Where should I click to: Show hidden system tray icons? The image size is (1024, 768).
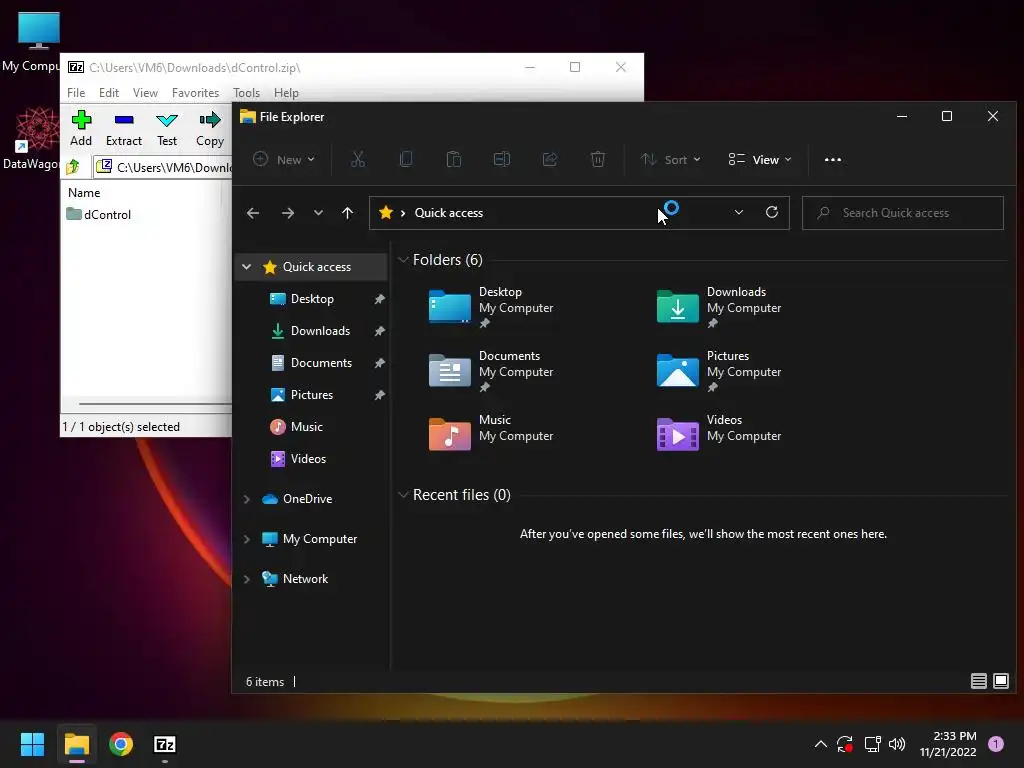click(x=821, y=744)
